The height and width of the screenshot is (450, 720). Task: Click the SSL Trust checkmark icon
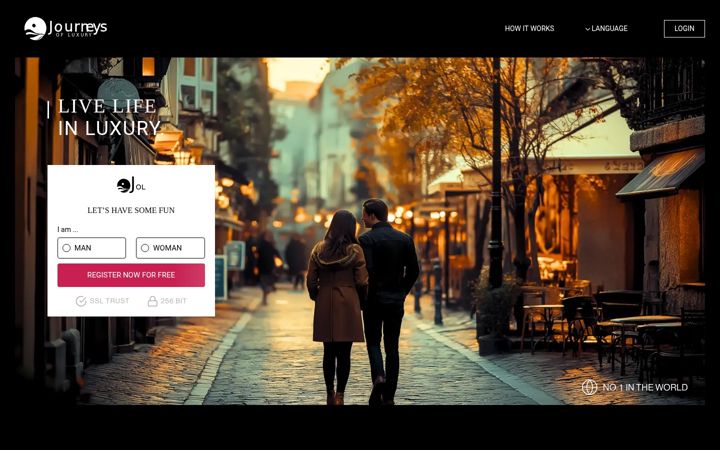pos(81,301)
